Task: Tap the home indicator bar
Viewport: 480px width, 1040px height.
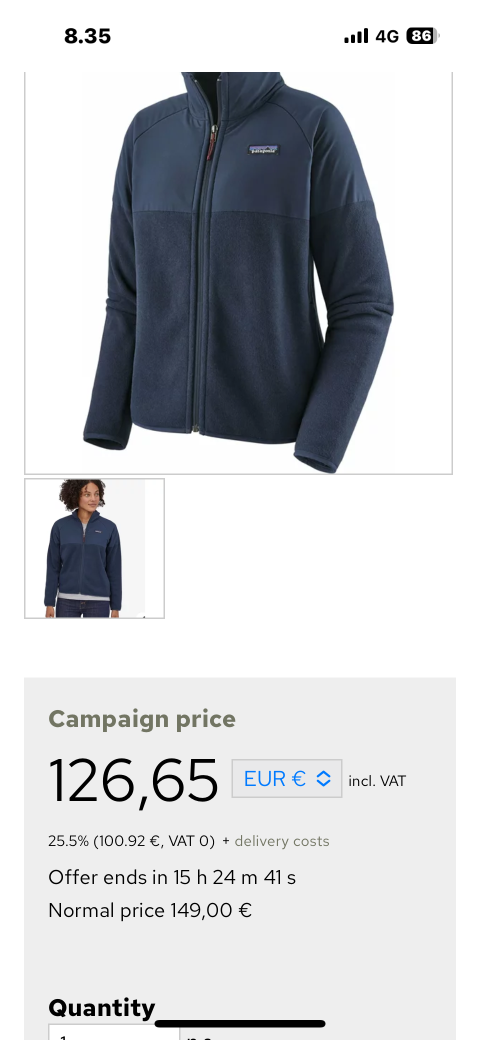Action: (x=240, y=1024)
